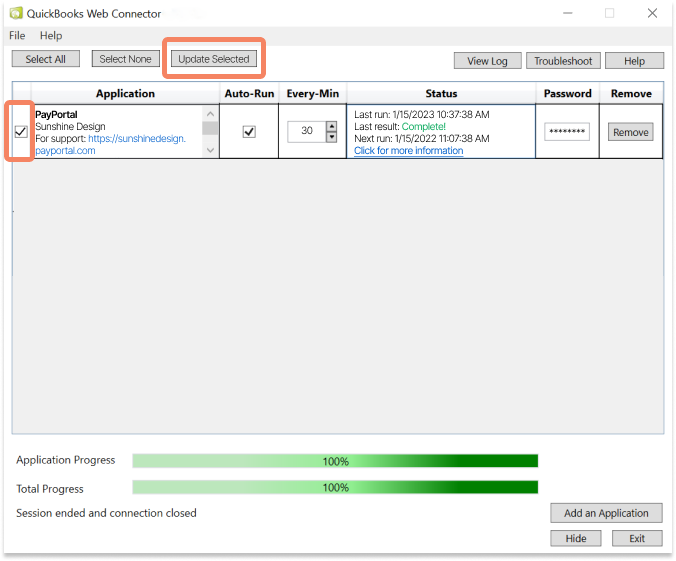This screenshot has height=561, width=676.
Task: Open the View Log button
Action: 488,61
